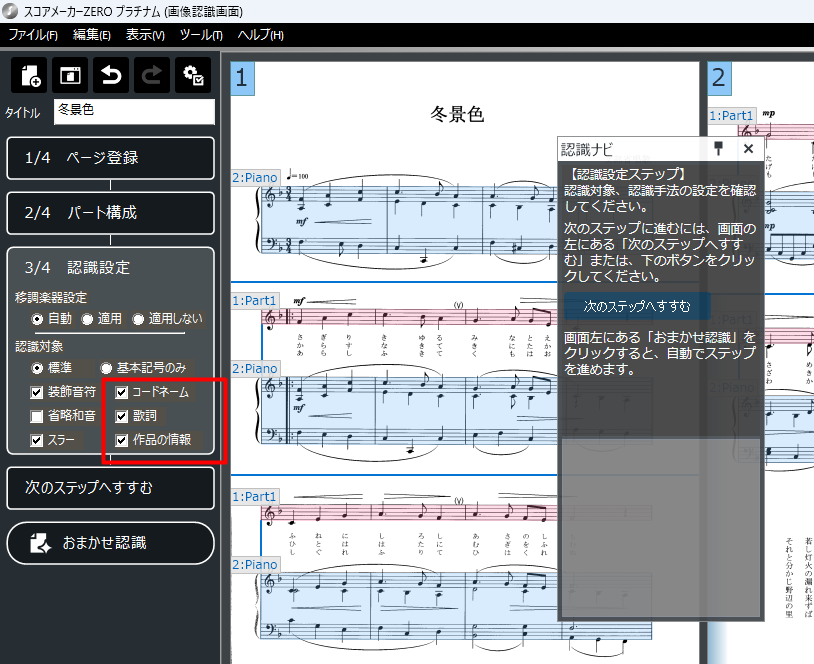Expand the 1/4 ページ登録 step

point(110,158)
